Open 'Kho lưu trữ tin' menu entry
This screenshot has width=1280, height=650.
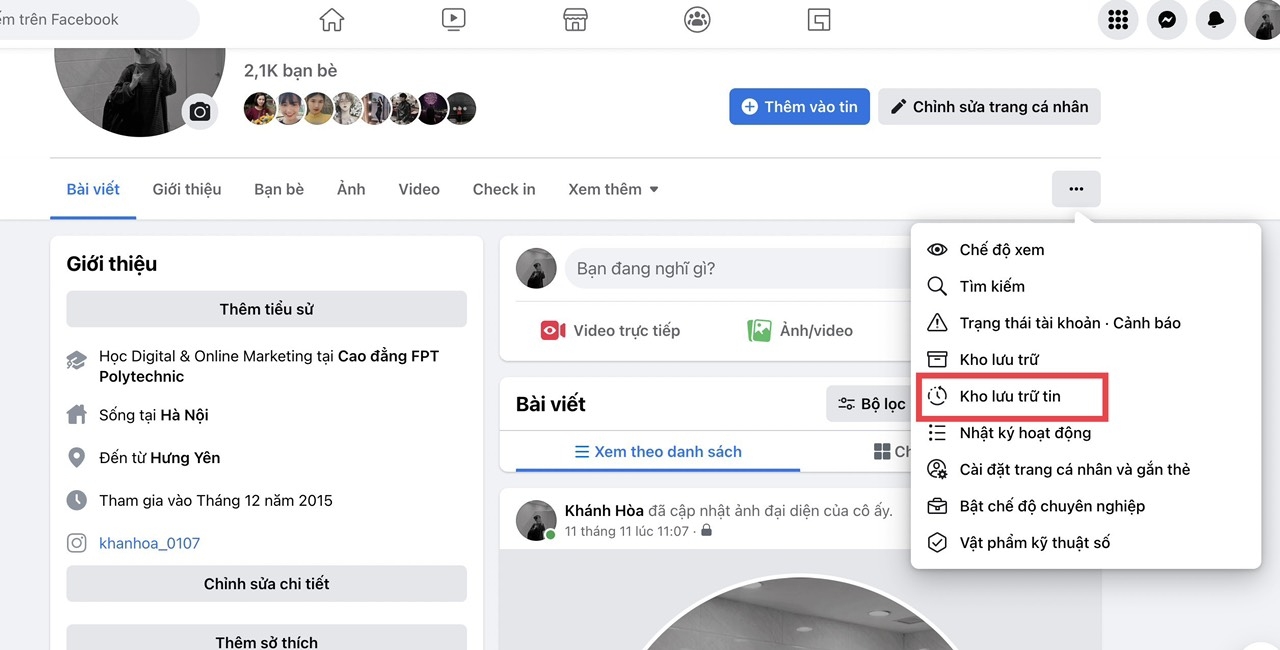click(1086, 396)
